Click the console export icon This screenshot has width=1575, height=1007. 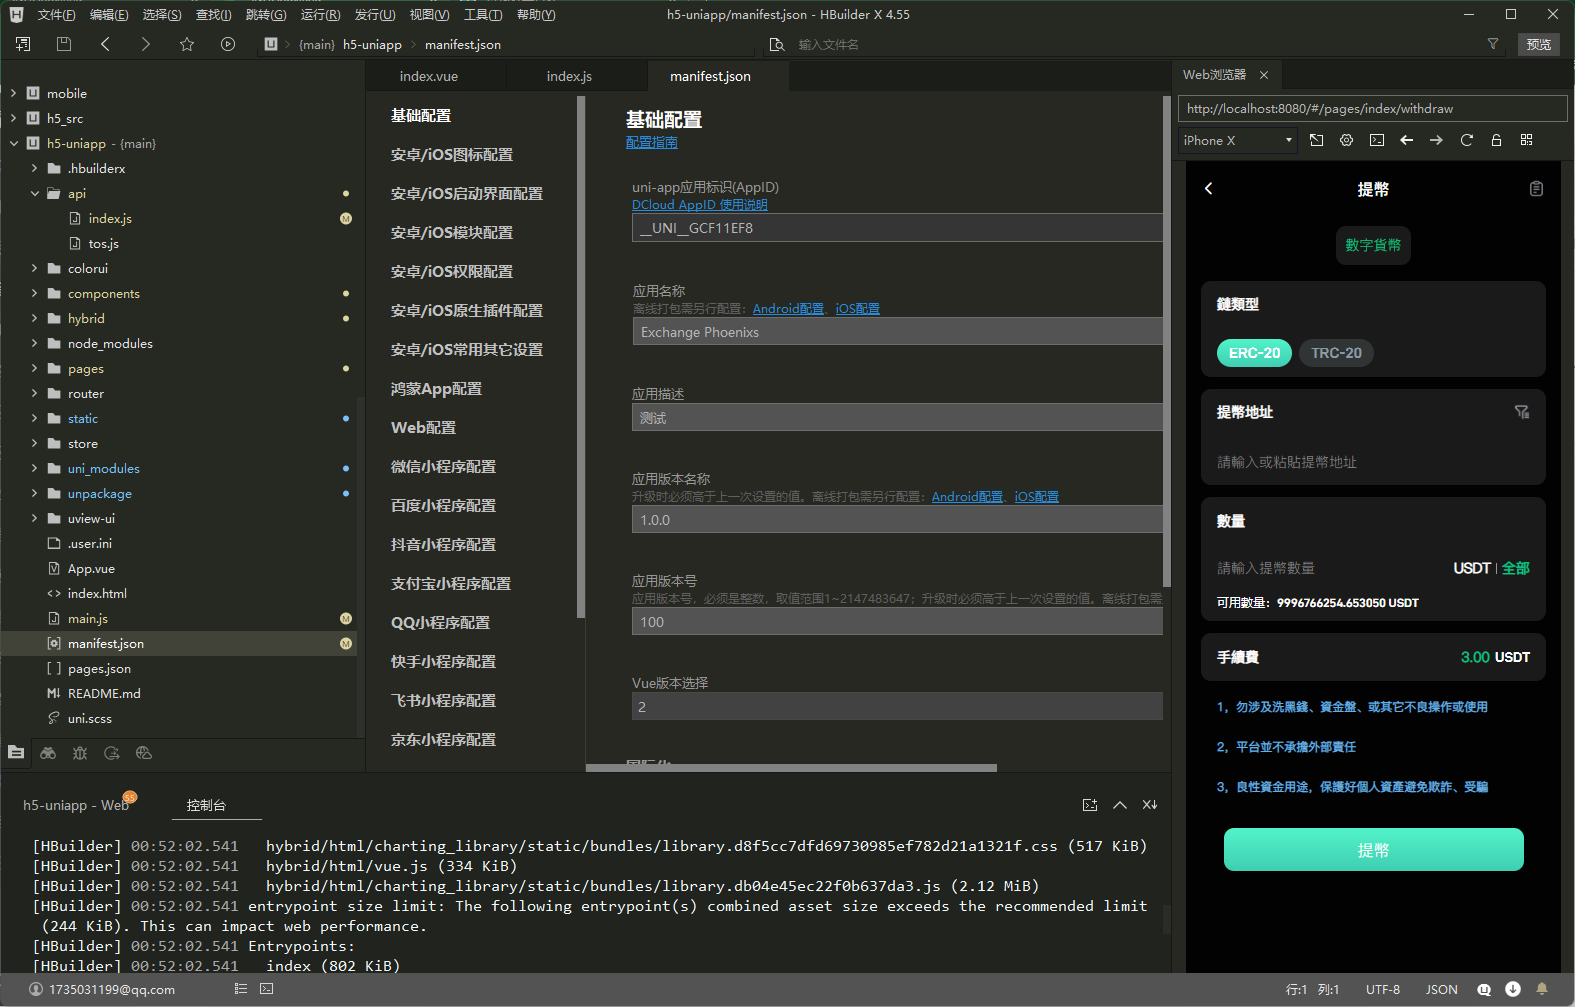click(1090, 805)
